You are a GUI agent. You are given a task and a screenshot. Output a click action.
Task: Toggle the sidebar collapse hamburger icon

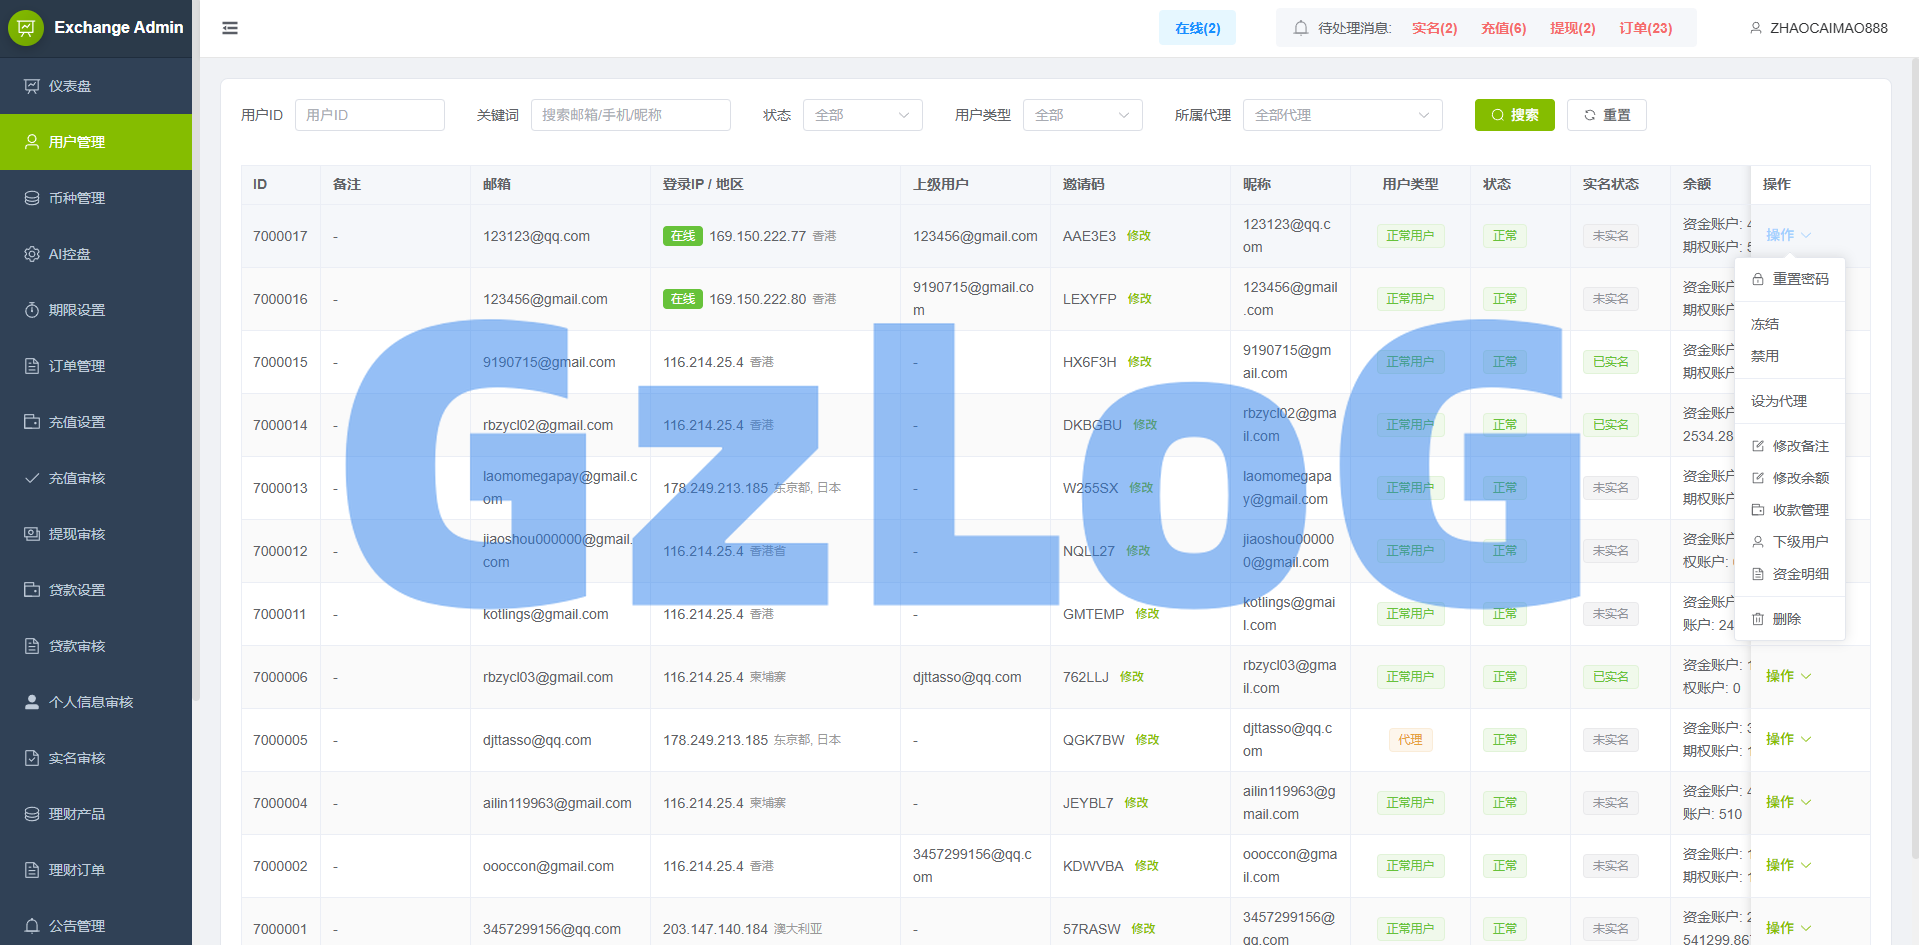click(230, 28)
